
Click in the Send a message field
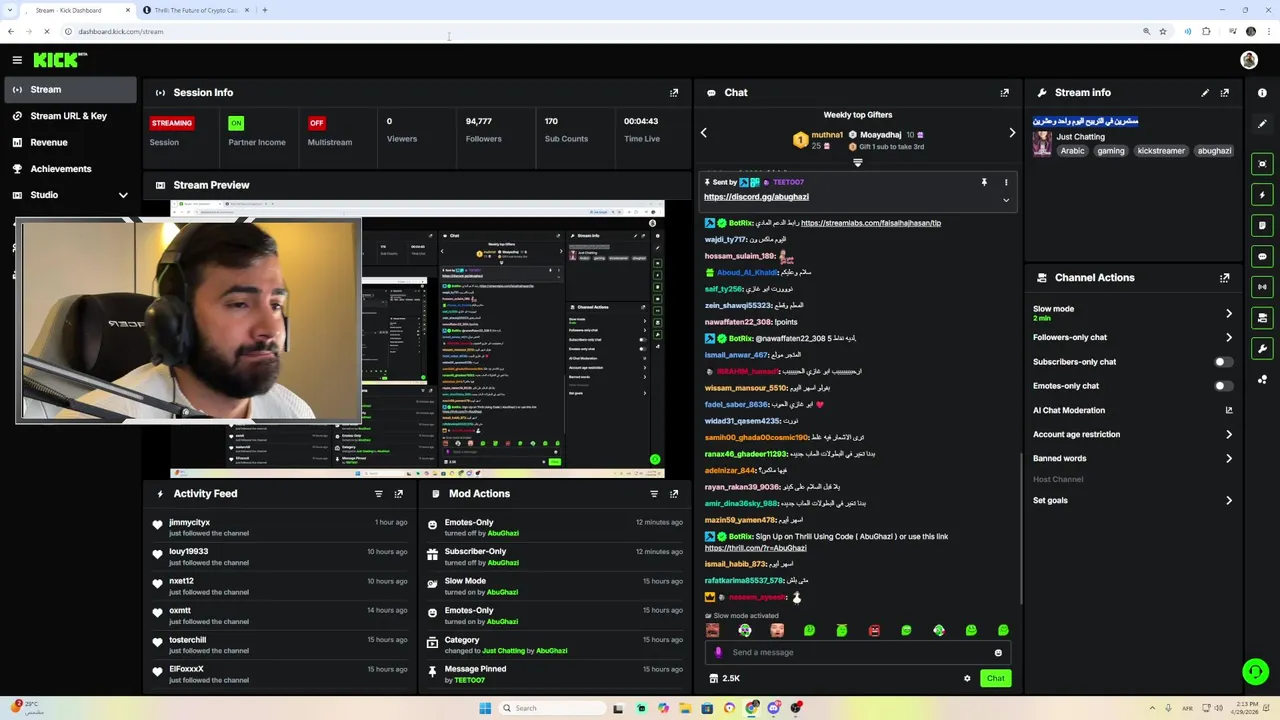coord(858,653)
